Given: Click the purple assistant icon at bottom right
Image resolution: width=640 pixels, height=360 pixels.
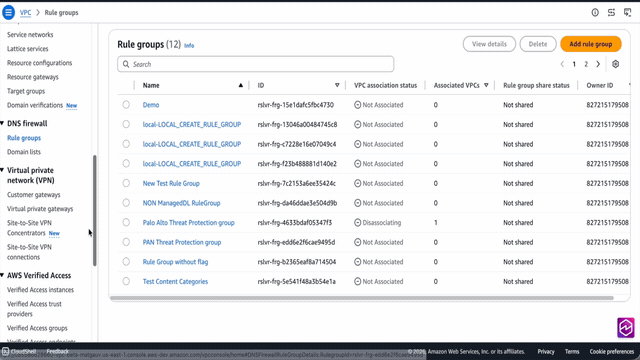Looking at the screenshot, I should (625, 327).
